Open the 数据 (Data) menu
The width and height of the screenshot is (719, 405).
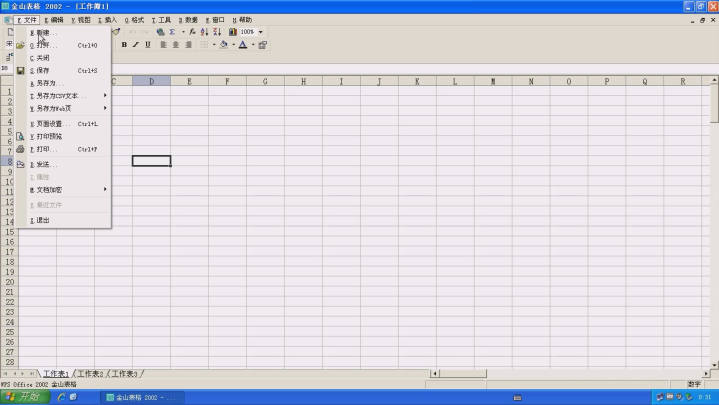point(188,20)
